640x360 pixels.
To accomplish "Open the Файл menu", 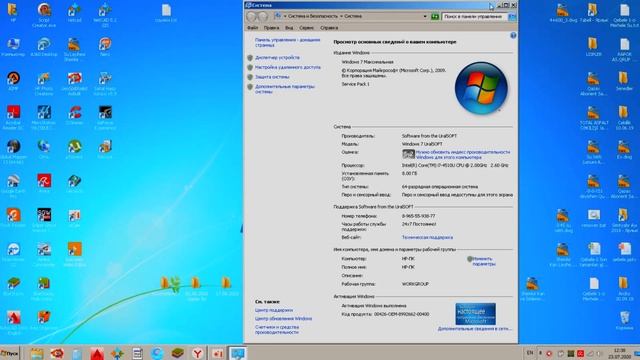I will pyautogui.click(x=253, y=28).
